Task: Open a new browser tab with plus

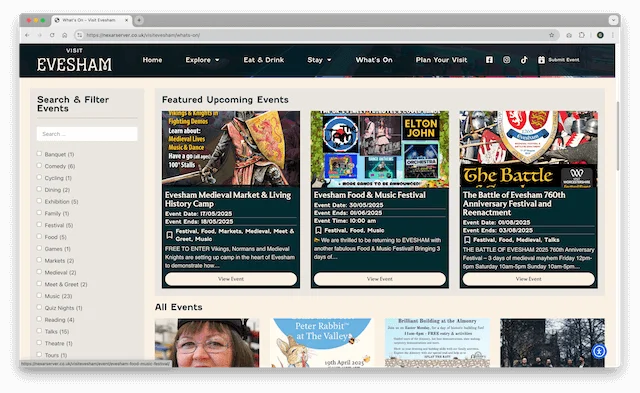Action: coord(139,20)
